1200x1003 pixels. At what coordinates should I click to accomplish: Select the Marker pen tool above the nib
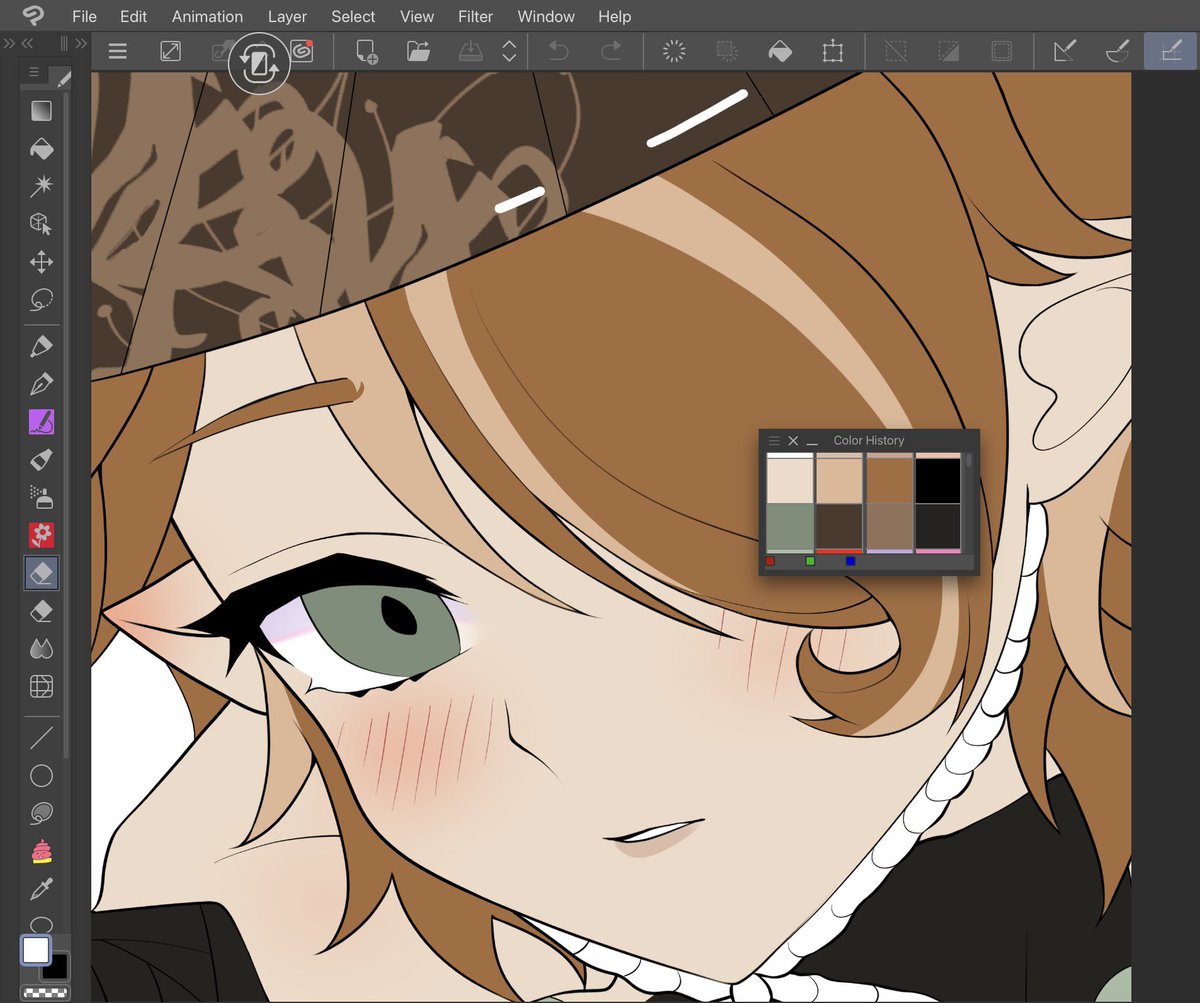(41, 346)
